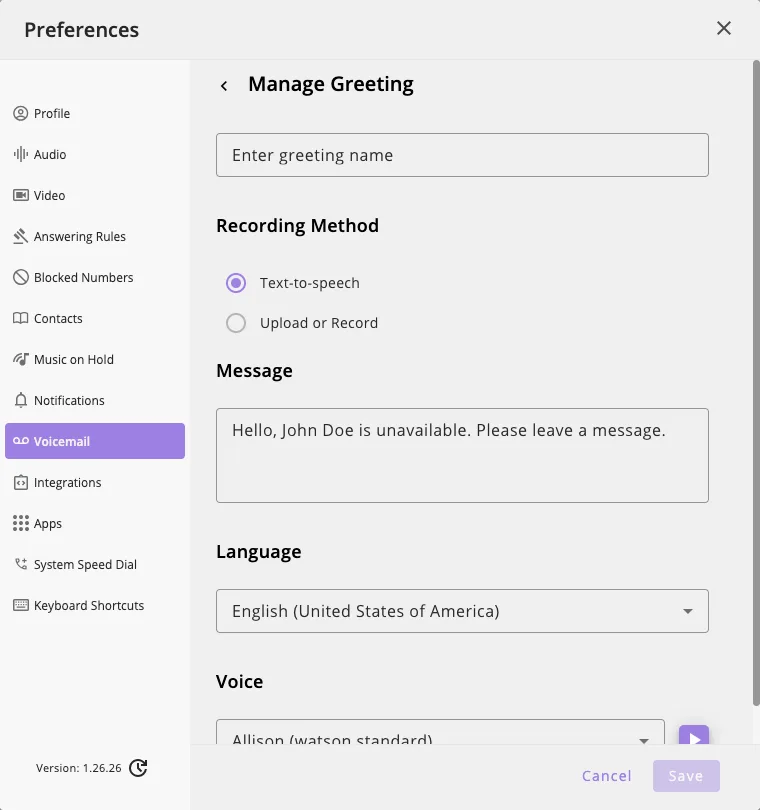Click the Cancel button
This screenshot has height=810, width=760.
[607, 776]
